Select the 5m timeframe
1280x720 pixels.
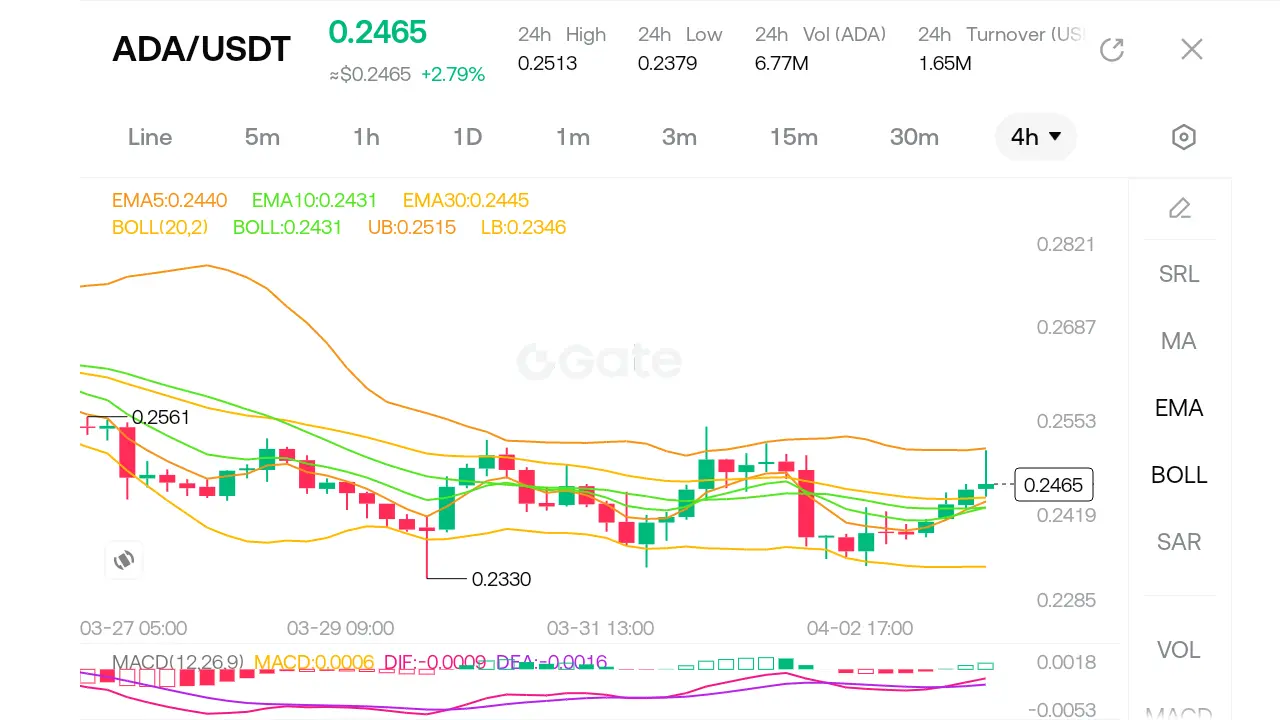262,137
